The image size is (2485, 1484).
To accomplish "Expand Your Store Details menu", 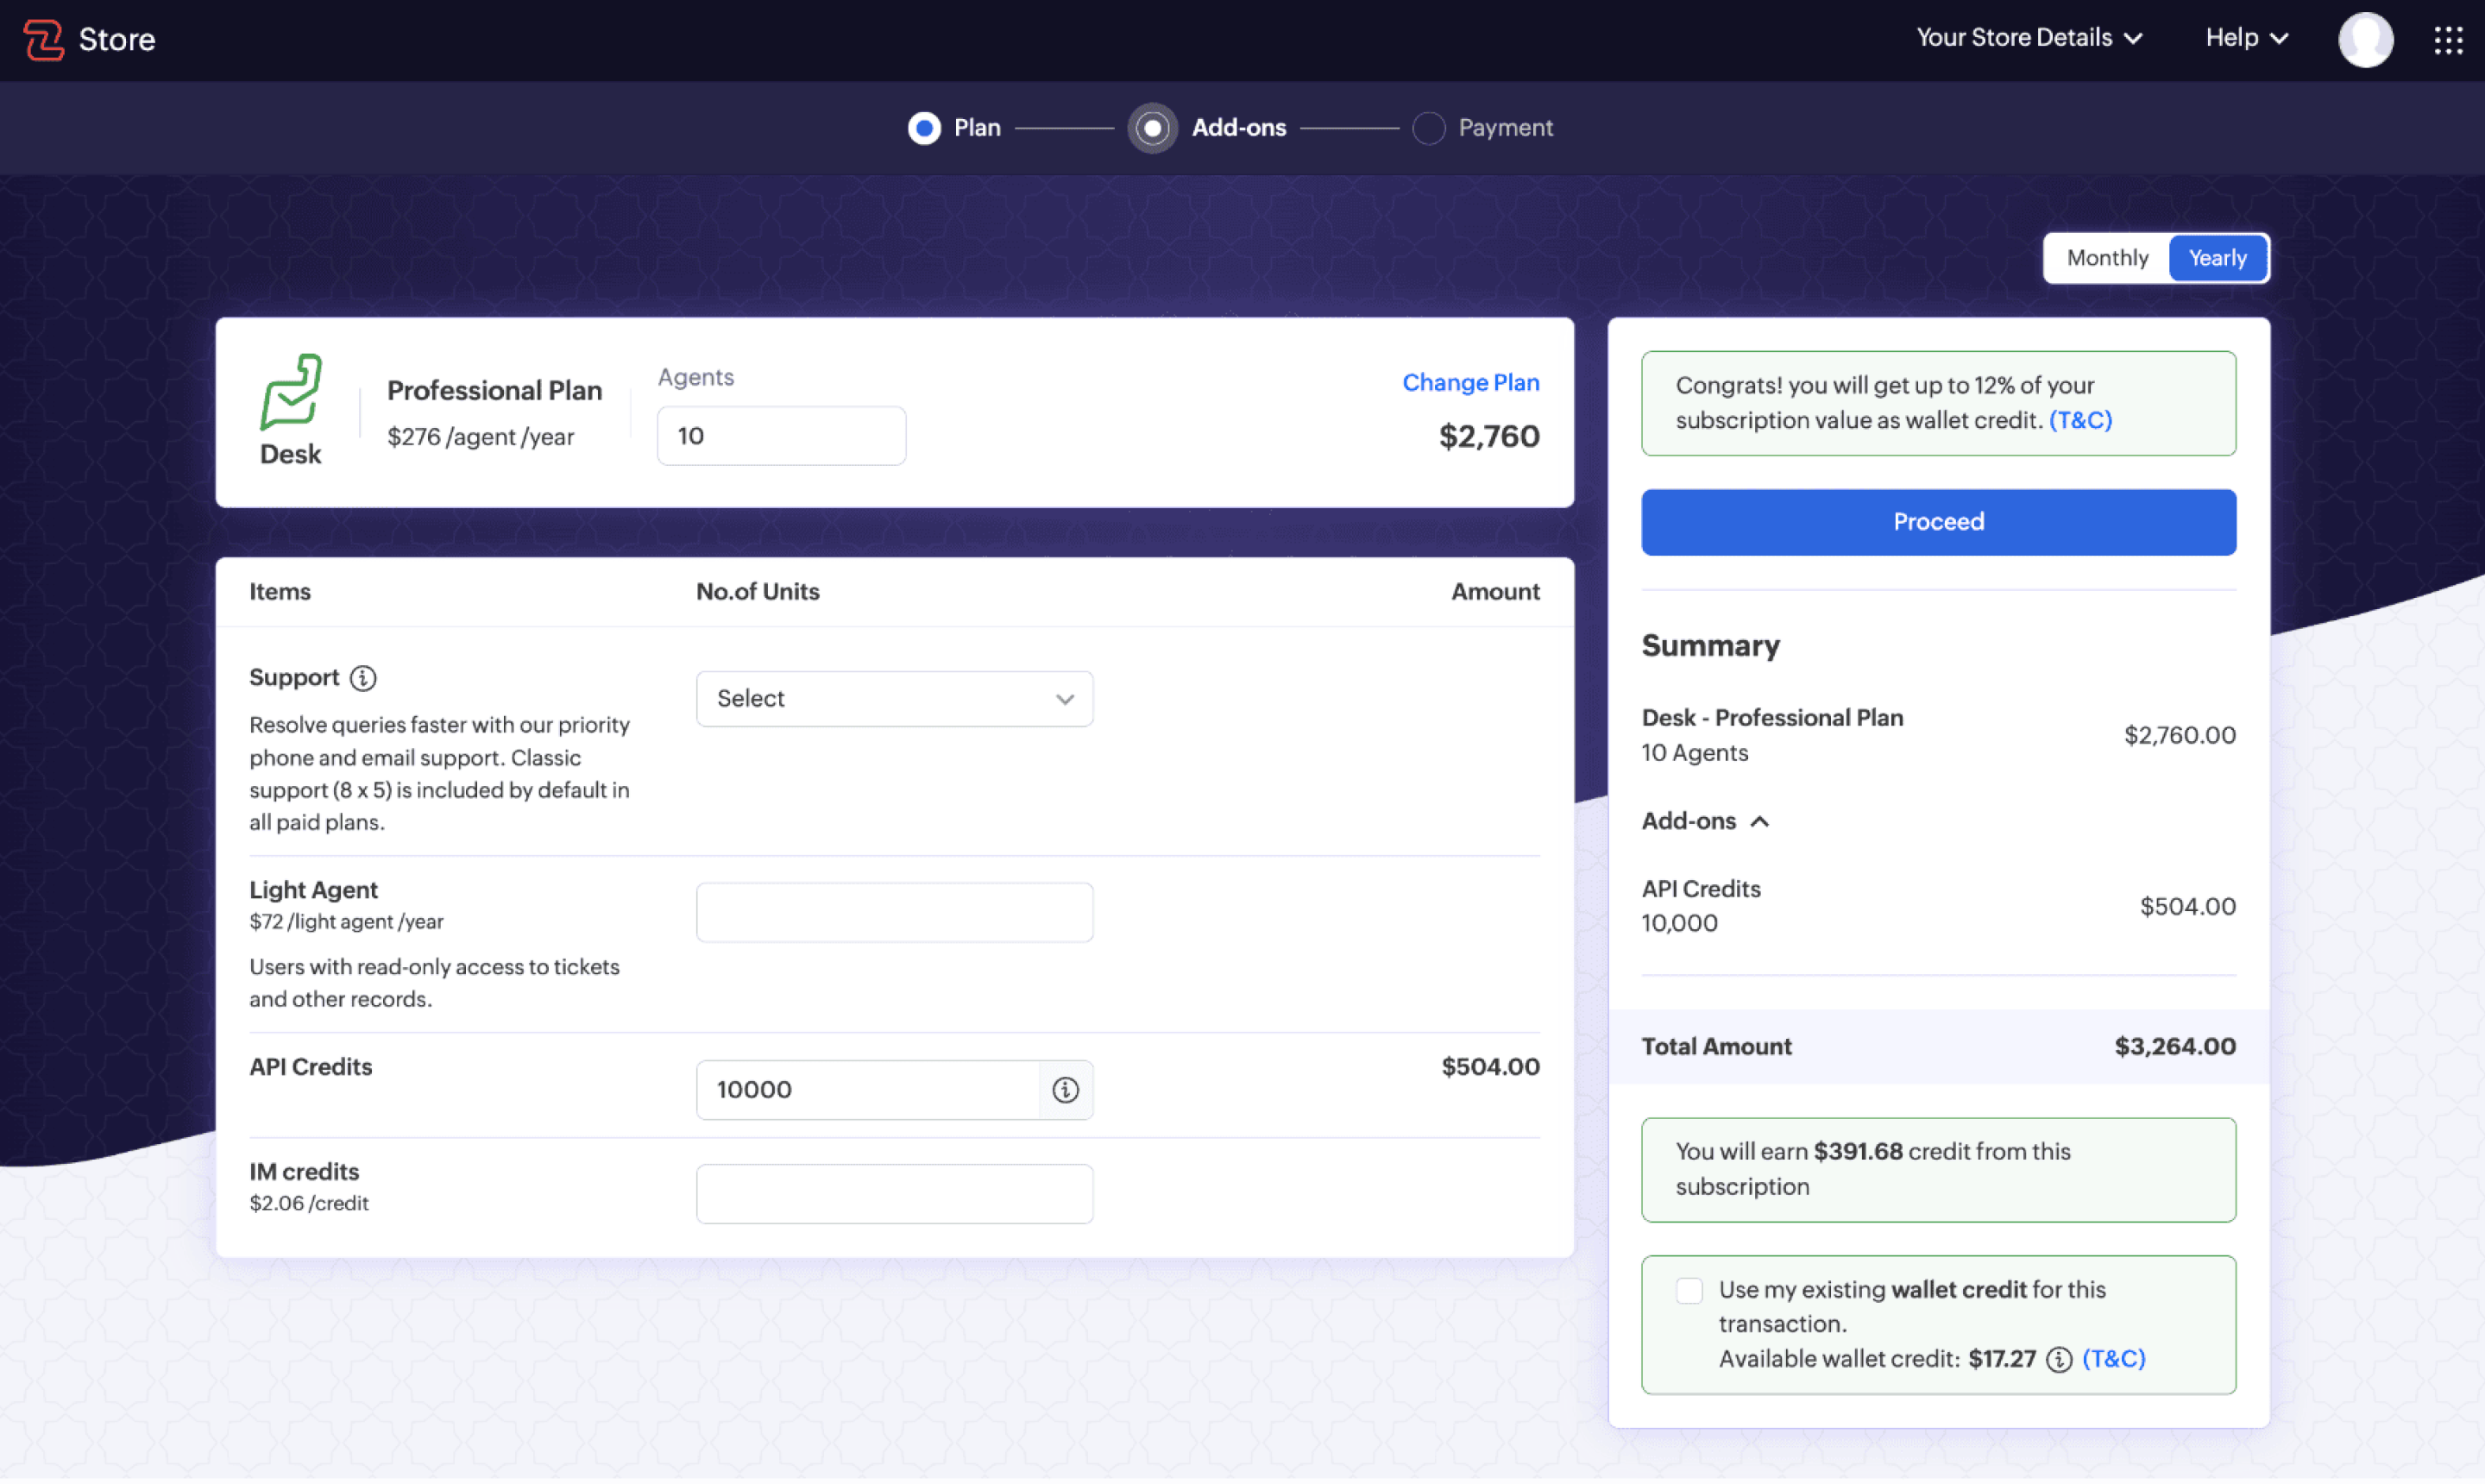I will [x=2029, y=38].
